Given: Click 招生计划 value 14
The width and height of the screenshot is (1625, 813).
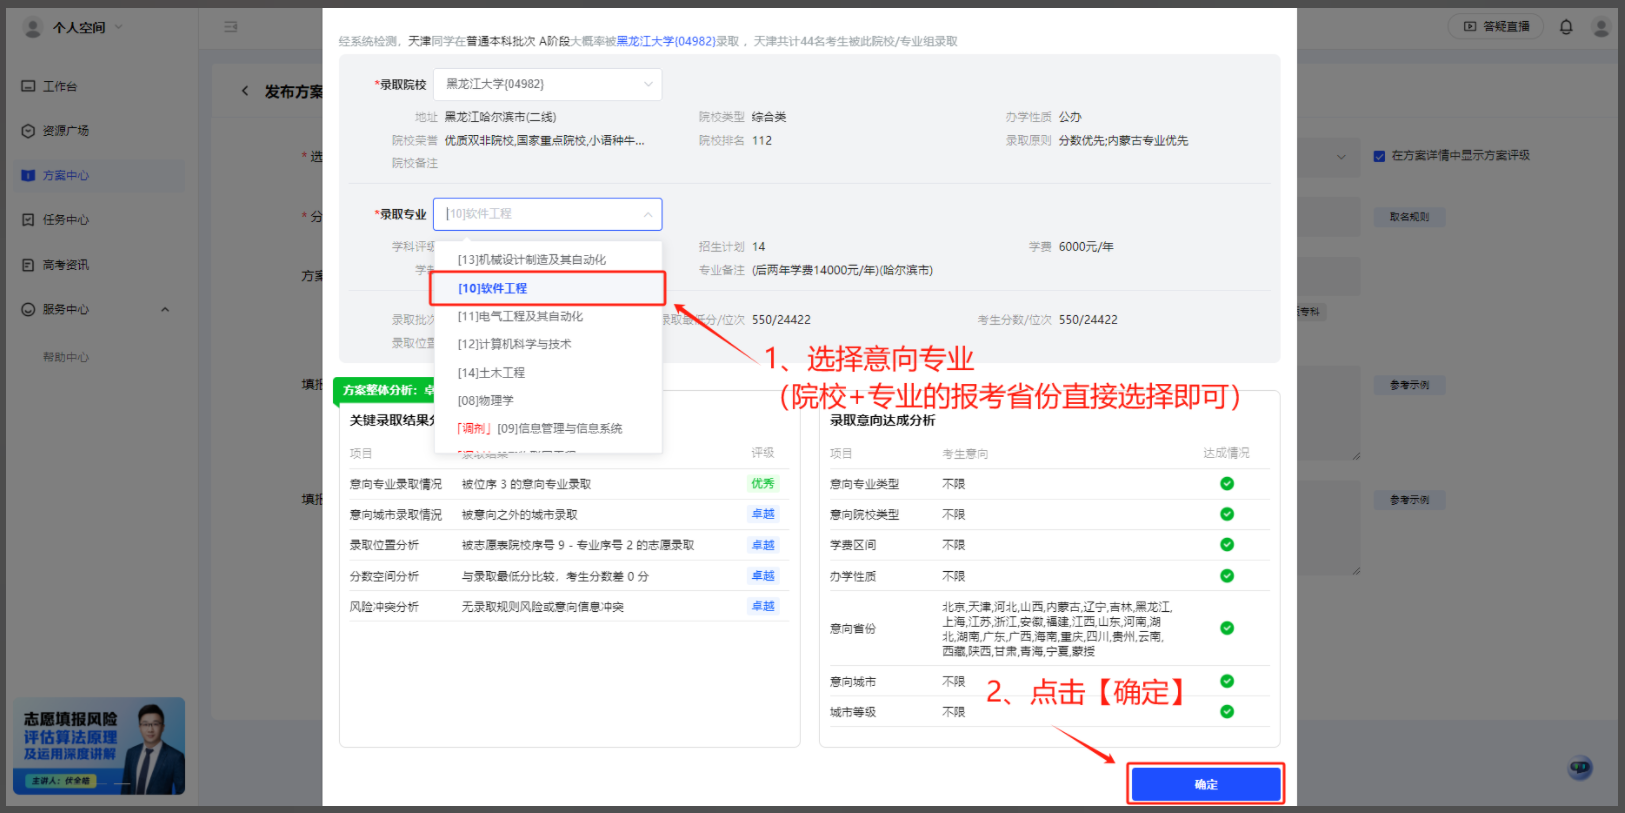Looking at the screenshot, I should click(x=759, y=247).
